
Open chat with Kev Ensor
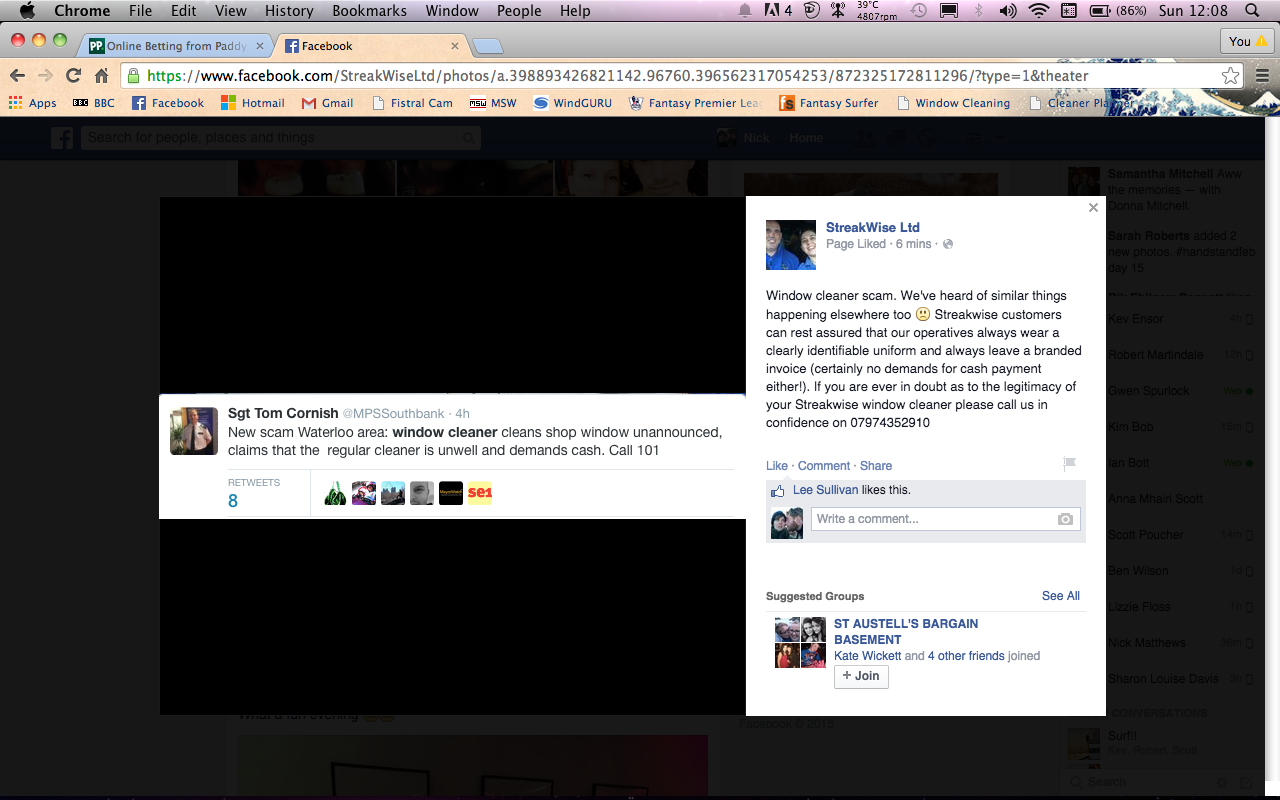click(x=1160, y=319)
